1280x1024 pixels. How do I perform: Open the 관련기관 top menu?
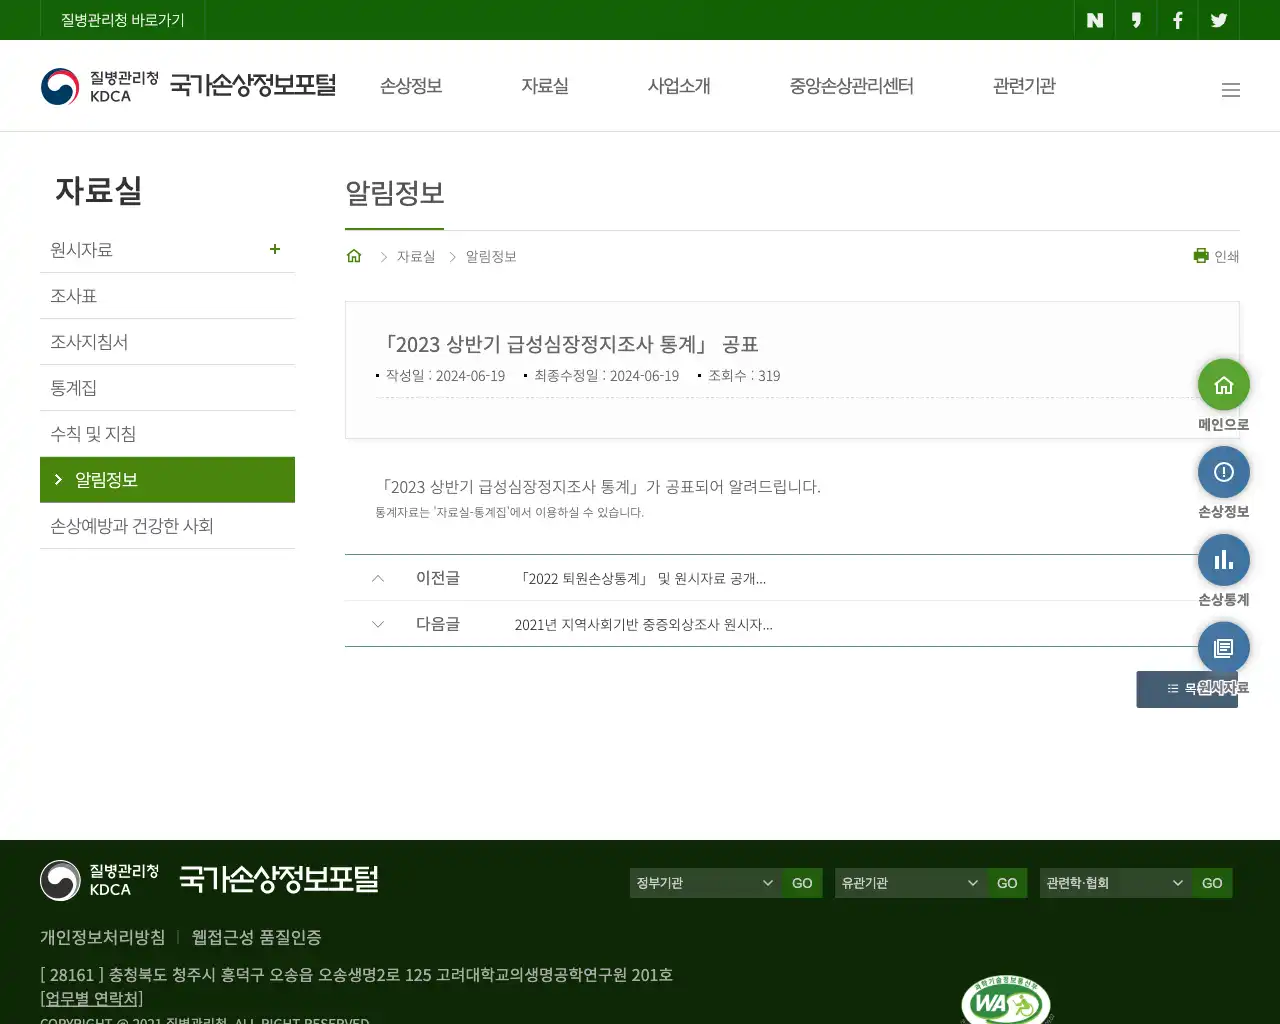[x=1024, y=86]
